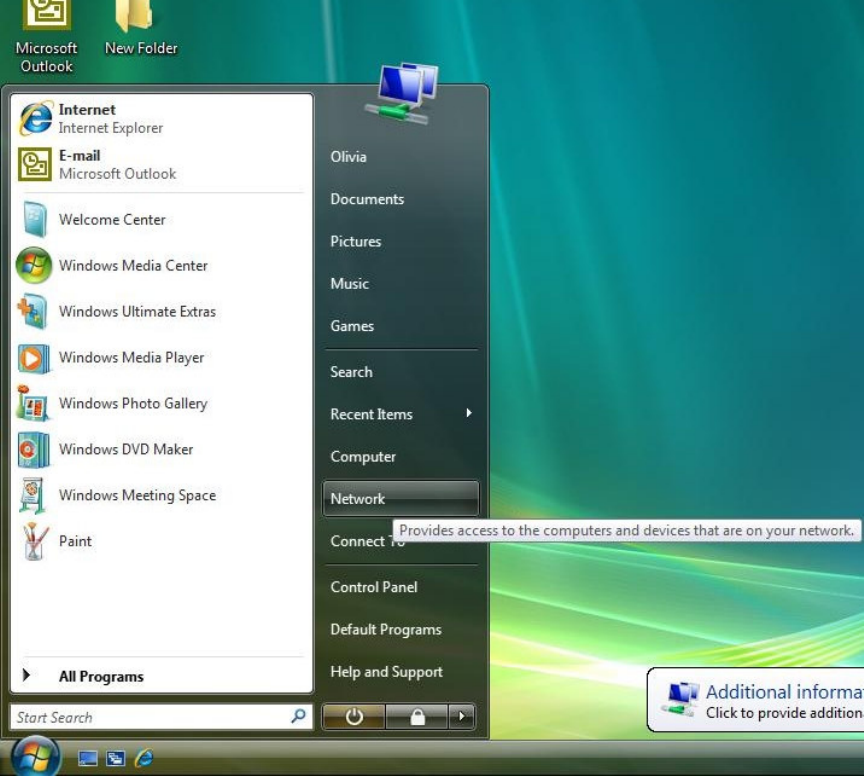Viewport: 864px width, 776px height.
Task: Click the Windows DVD Maker text label
Action: coord(126,450)
